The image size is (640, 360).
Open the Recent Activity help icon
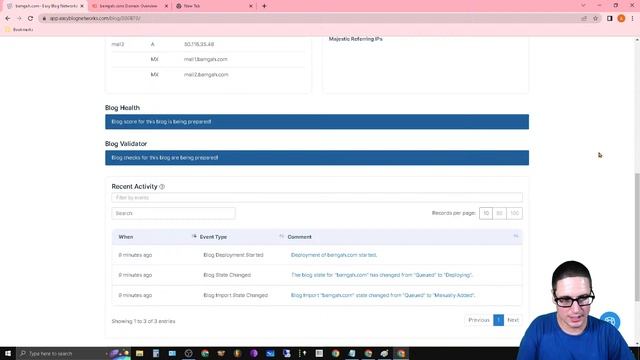click(x=162, y=187)
